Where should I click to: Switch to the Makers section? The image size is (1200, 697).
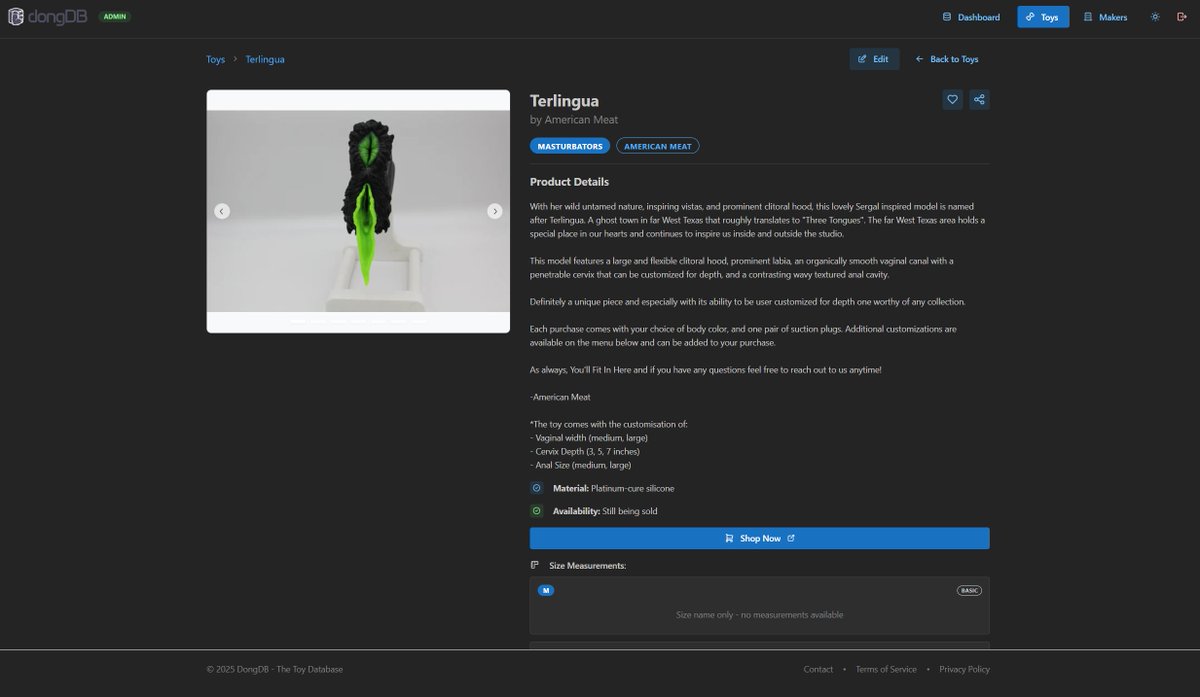pyautogui.click(x=1104, y=16)
